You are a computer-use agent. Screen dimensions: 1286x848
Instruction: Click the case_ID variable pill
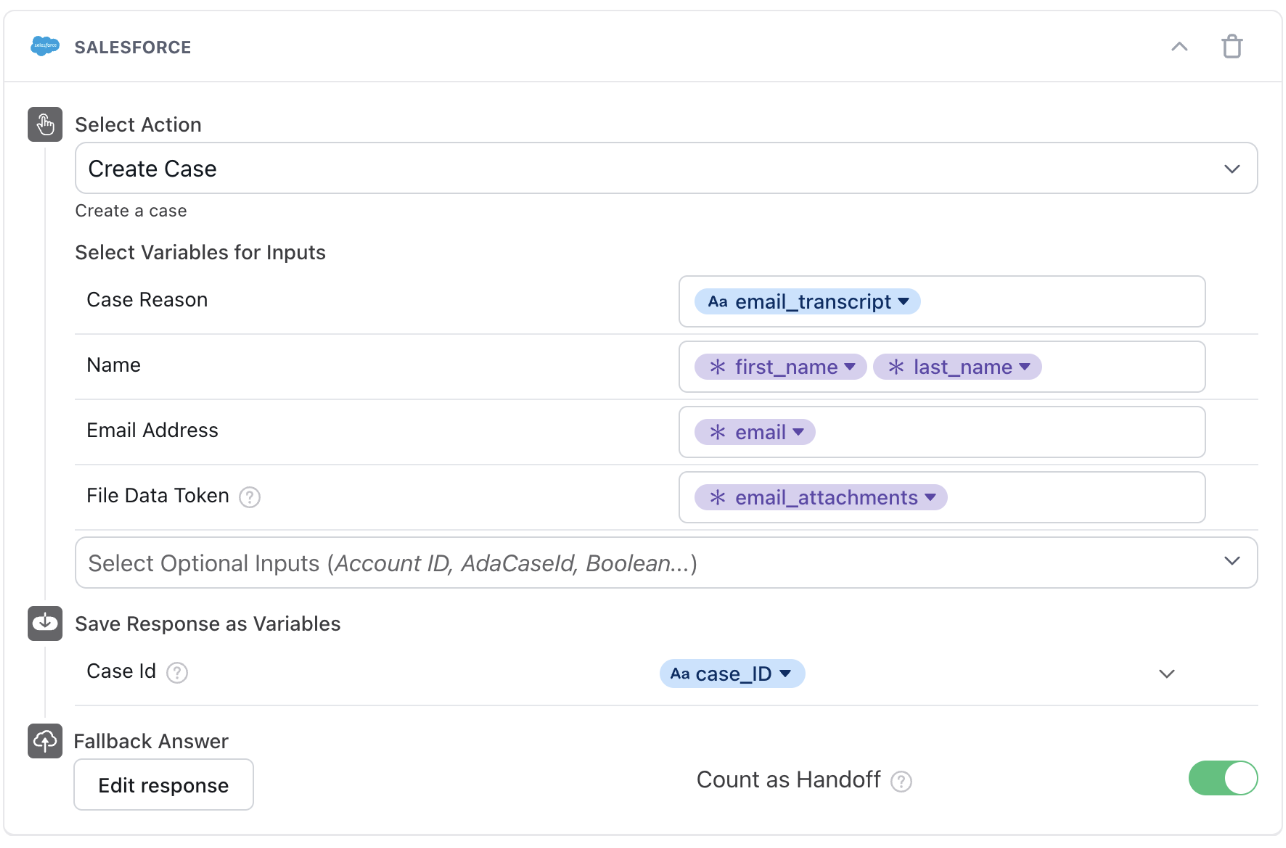[732, 674]
